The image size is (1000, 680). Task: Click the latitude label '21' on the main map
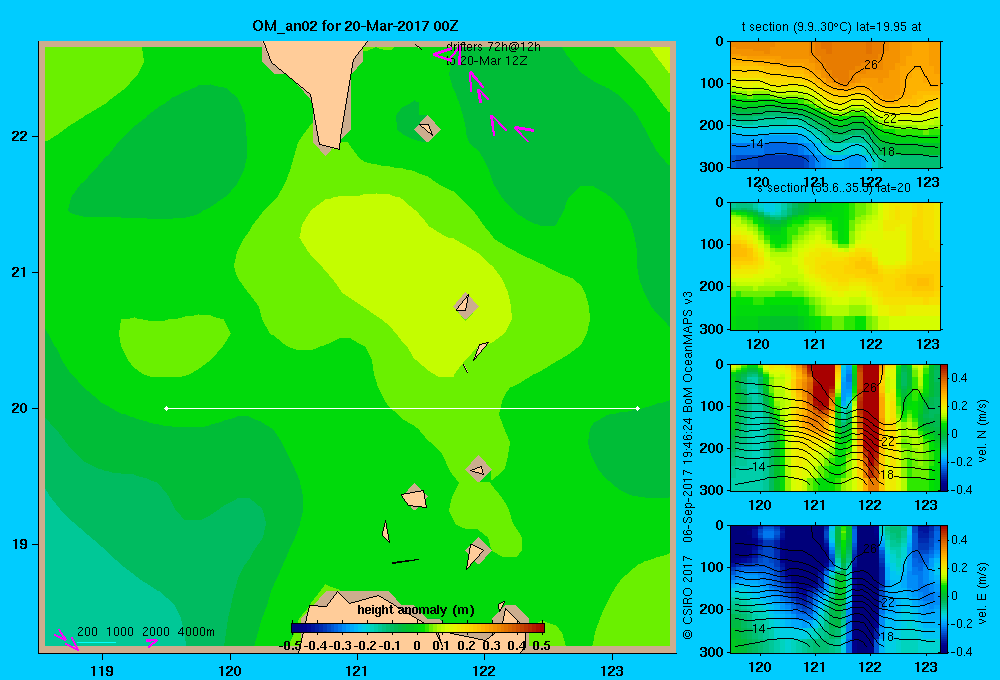pos(20,272)
